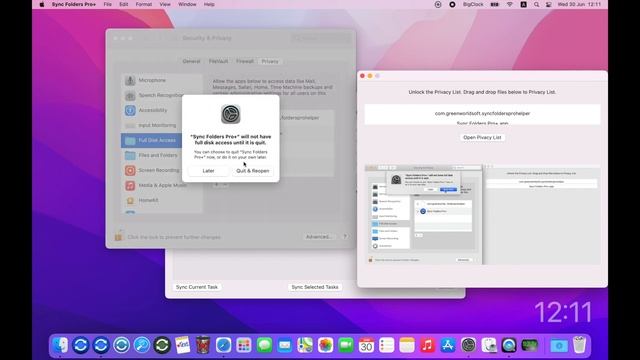Open Finder from the Dock
Viewport: 640px width, 360px height.
(60, 345)
